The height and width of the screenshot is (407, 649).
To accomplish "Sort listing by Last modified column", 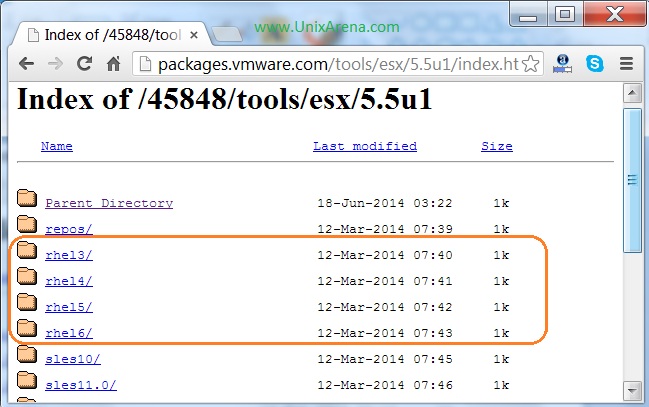I will pyautogui.click(x=365, y=146).
